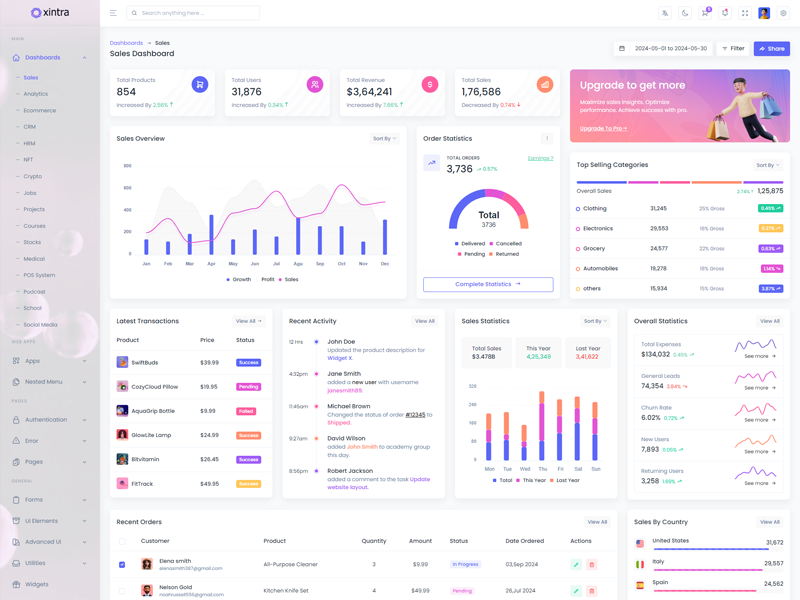Open the settings gear in top bar
This screenshot has height=600, width=800.
tap(783, 13)
